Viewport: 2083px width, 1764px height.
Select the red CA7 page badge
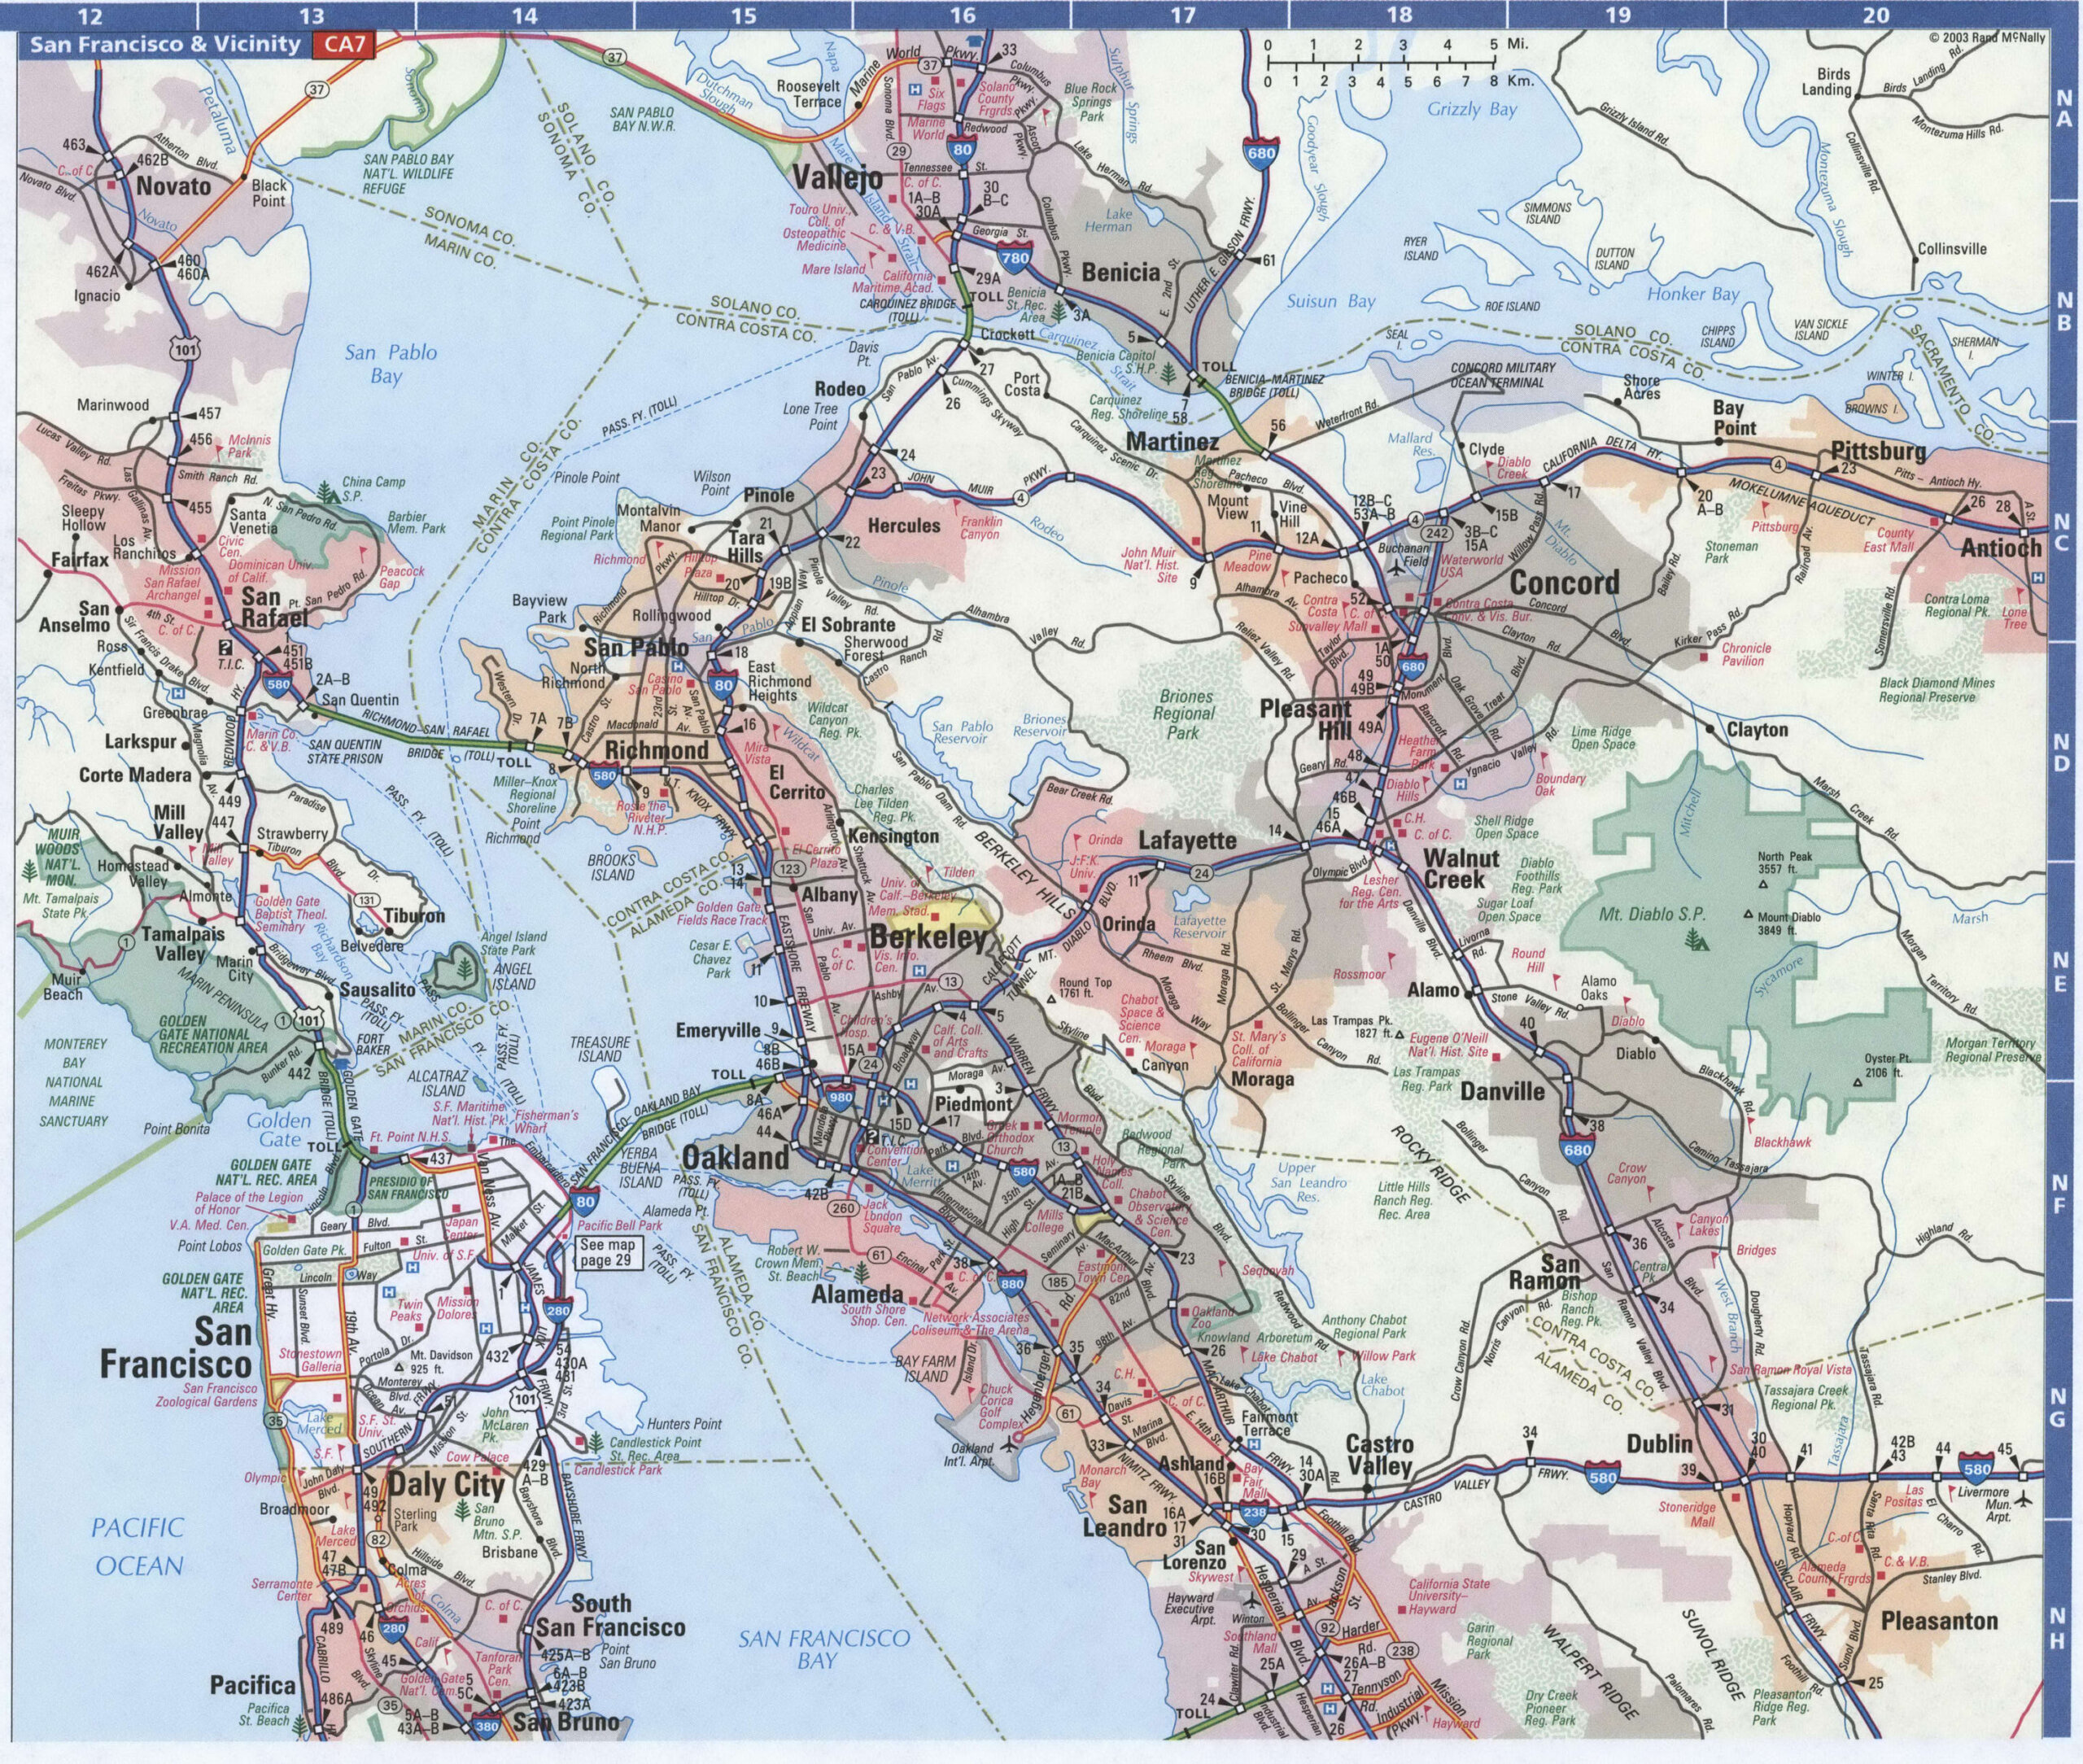(x=343, y=45)
